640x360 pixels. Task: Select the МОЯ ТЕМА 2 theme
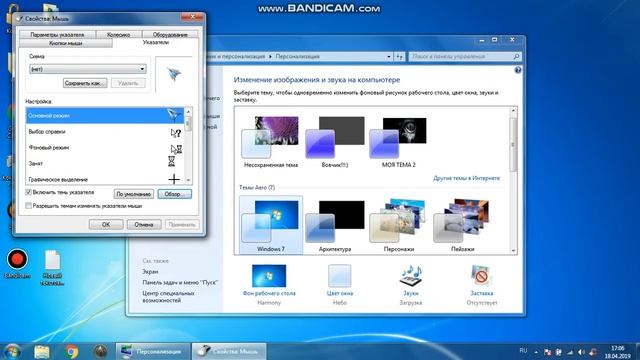coord(398,142)
